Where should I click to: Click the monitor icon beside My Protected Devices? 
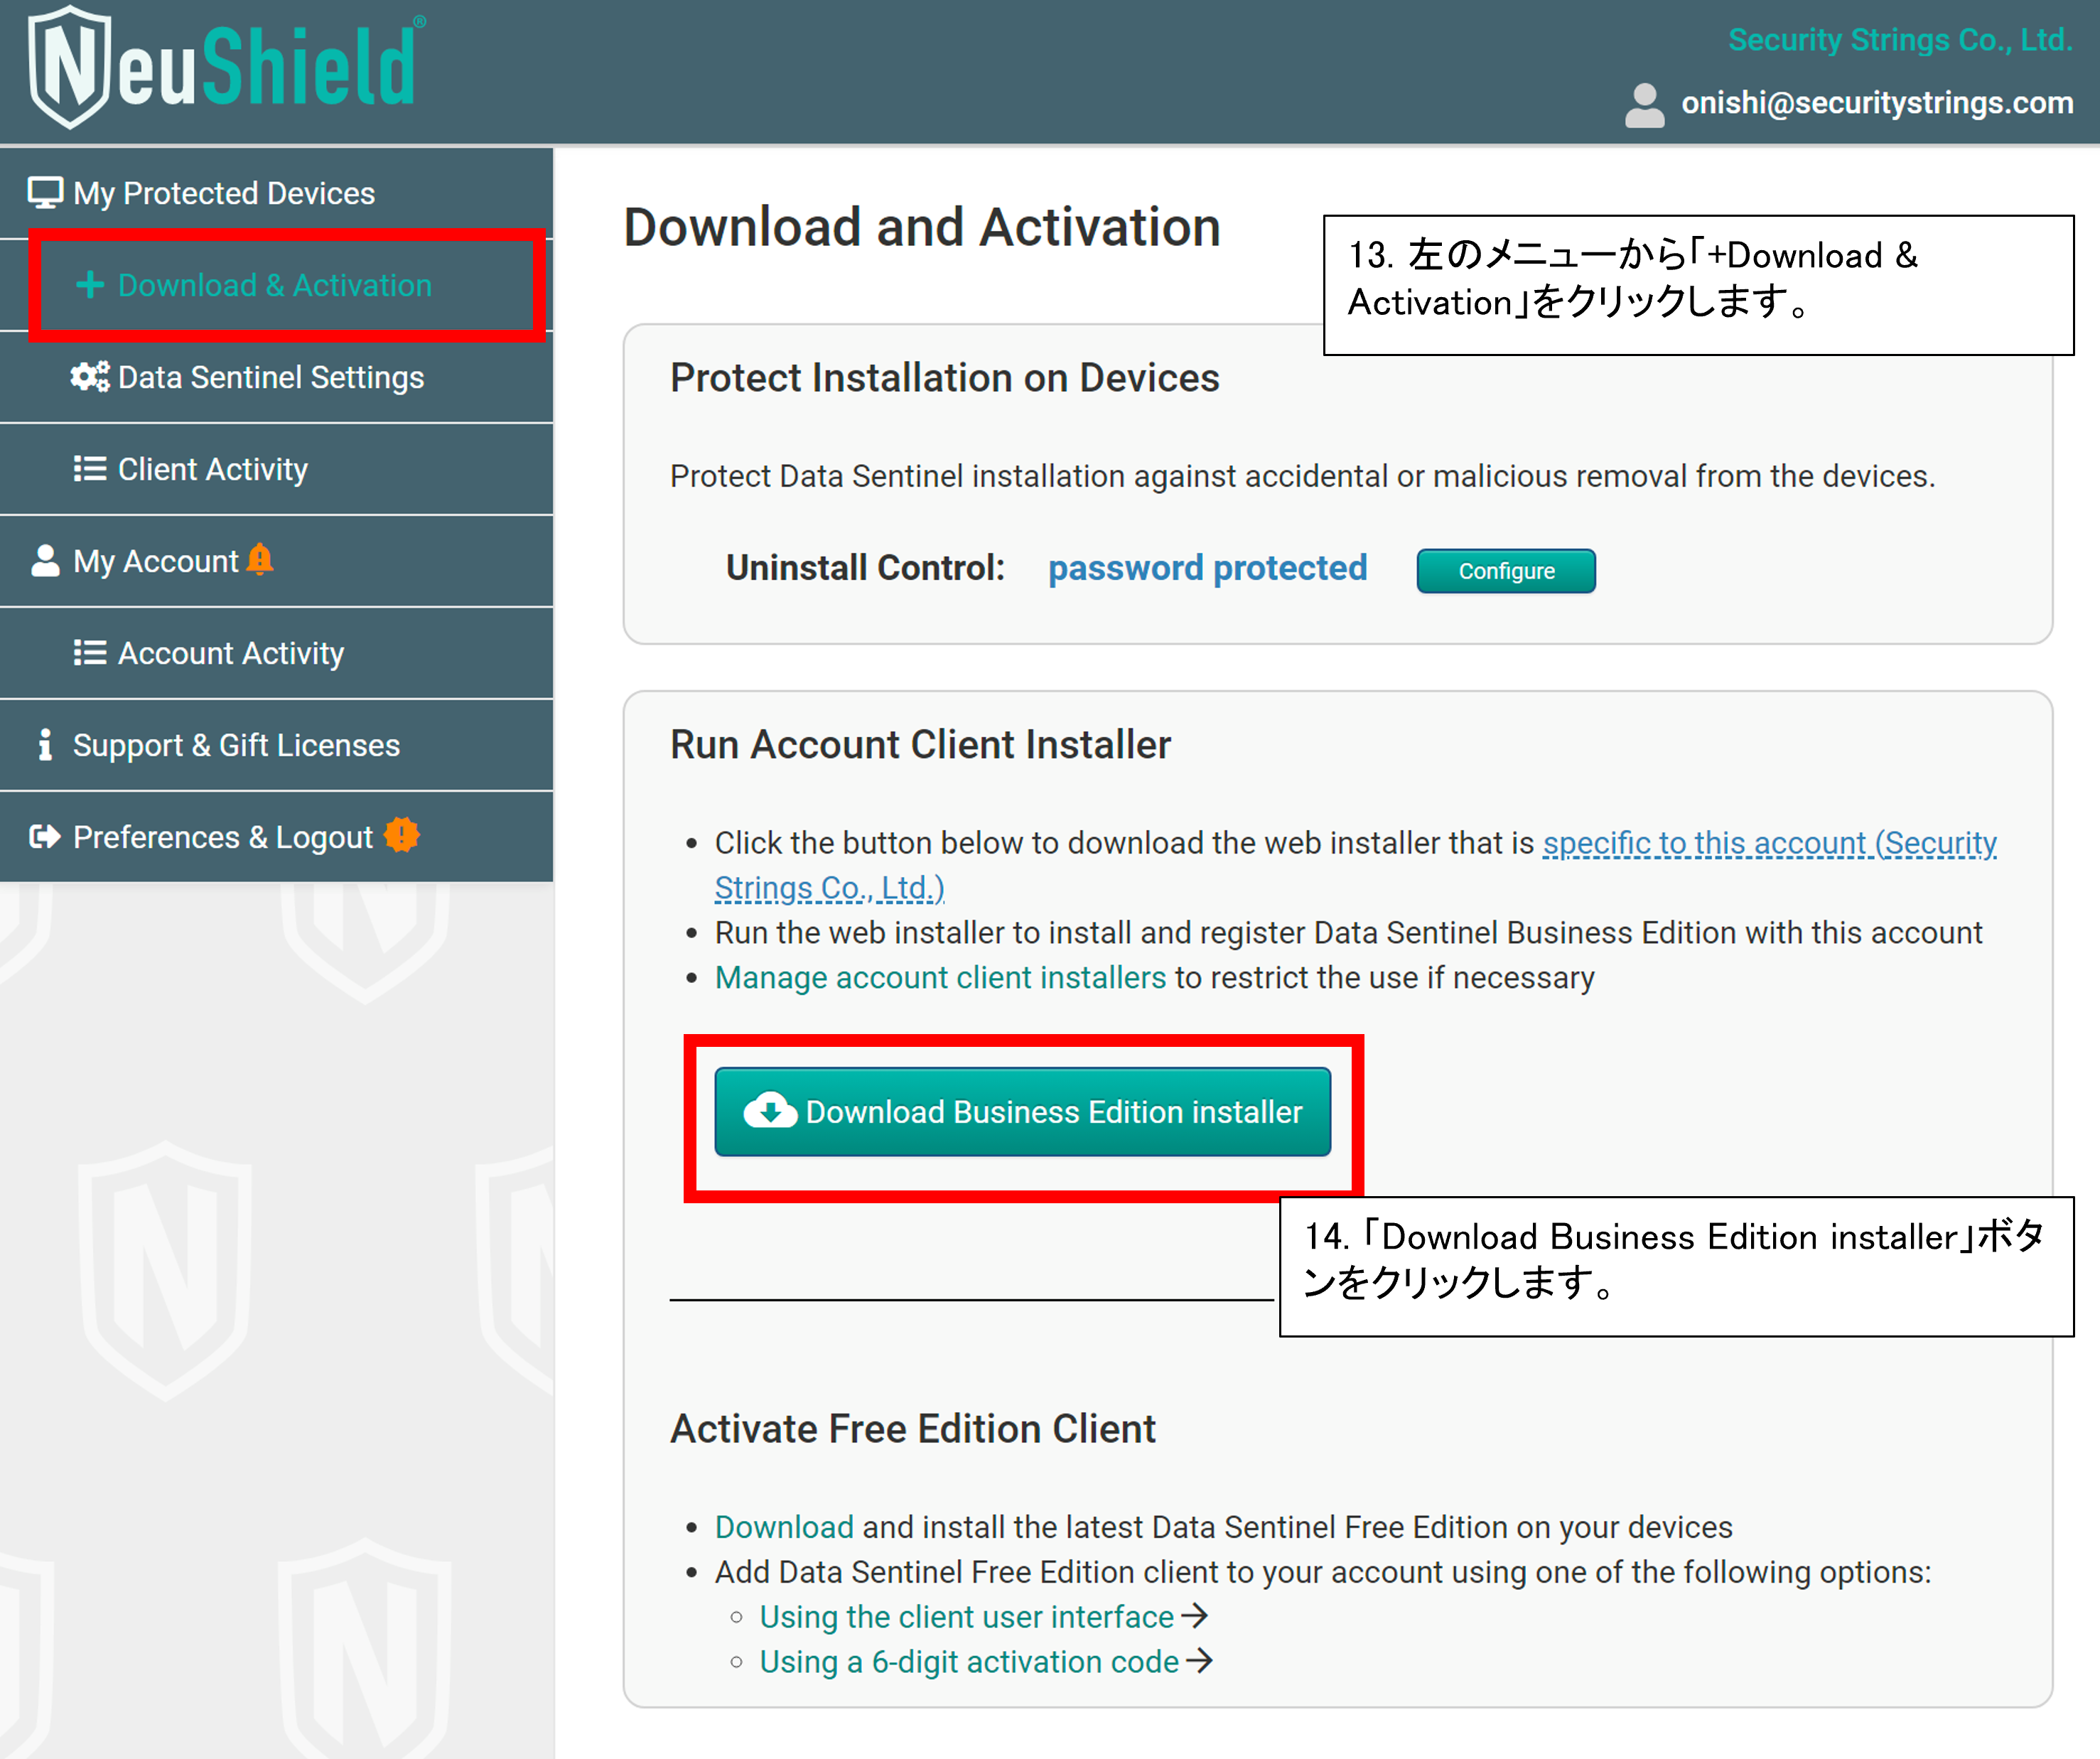point(45,193)
